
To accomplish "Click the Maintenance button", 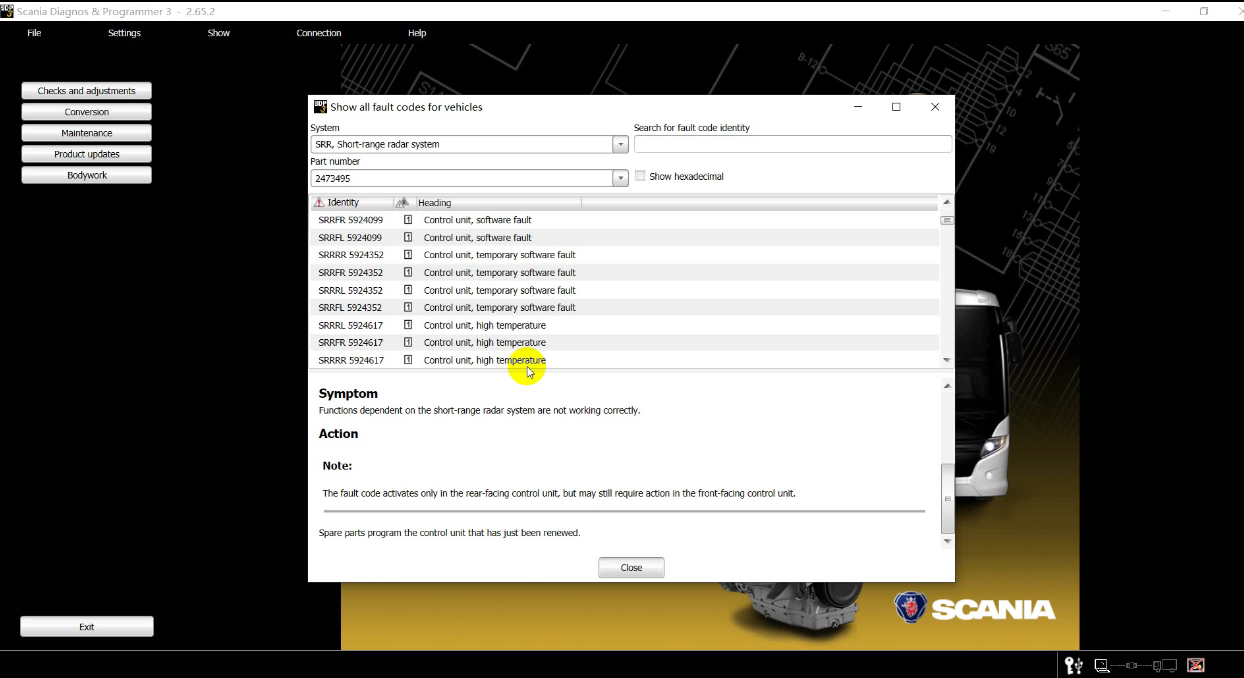I will (x=86, y=133).
